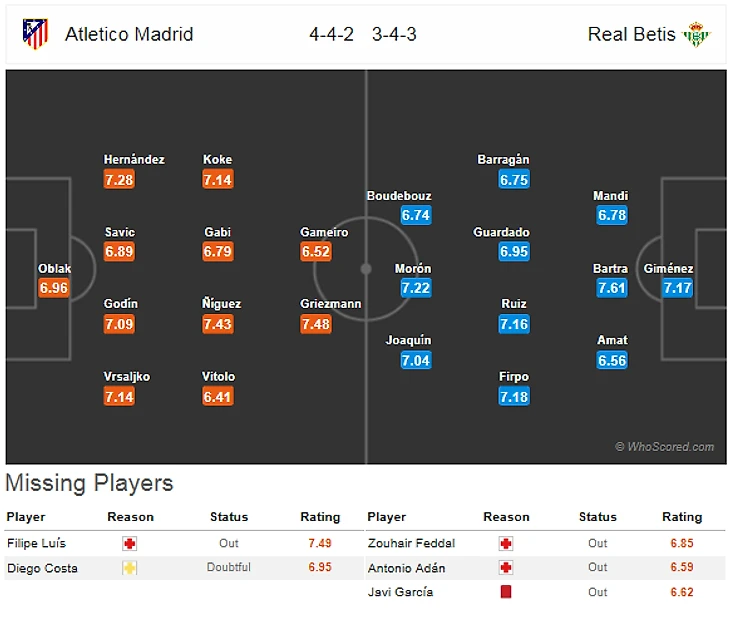The height and width of the screenshot is (627, 730).
Task: Click Diego Costa yellow doubtful icon
Action: (130, 568)
